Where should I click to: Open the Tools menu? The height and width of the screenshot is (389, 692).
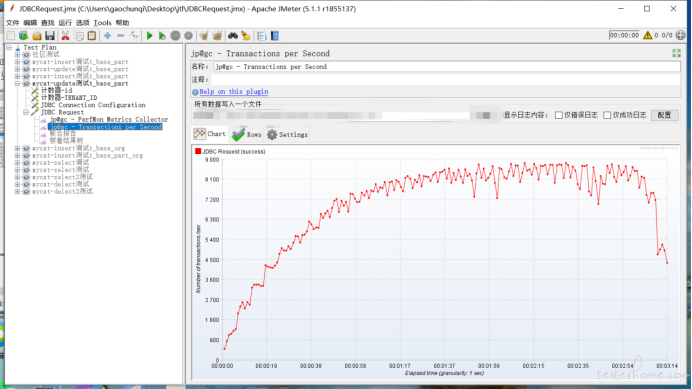click(x=102, y=23)
